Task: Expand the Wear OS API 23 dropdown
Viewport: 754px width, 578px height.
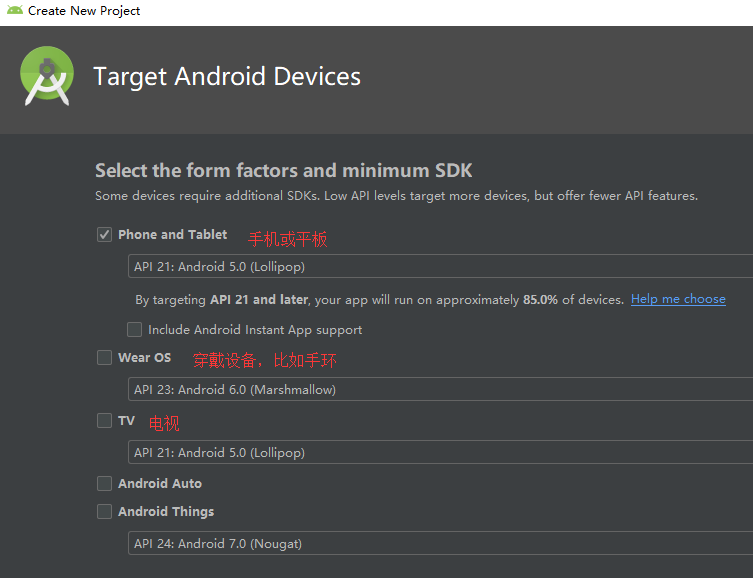Action: [x=440, y=390]
